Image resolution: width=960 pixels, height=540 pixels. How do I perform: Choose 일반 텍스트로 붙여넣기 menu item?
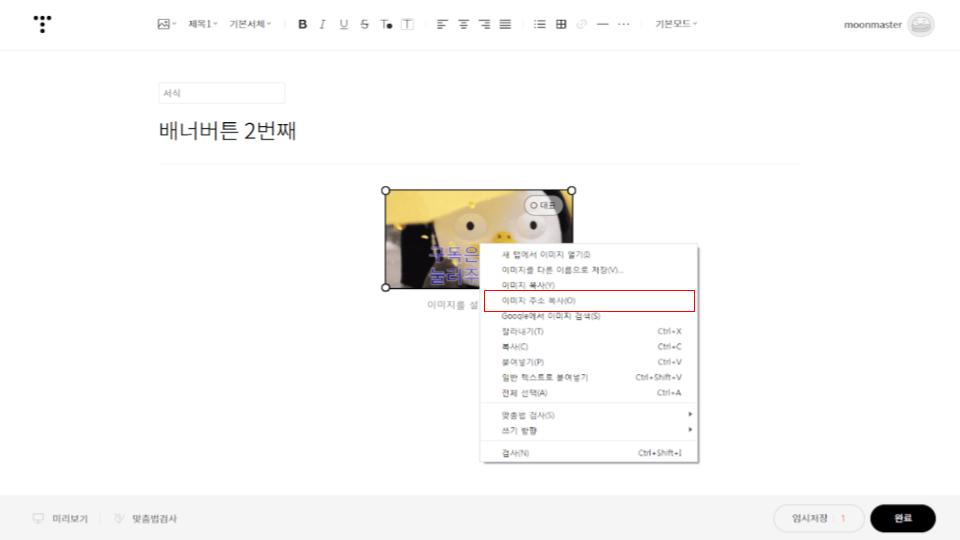click(589, 377)
